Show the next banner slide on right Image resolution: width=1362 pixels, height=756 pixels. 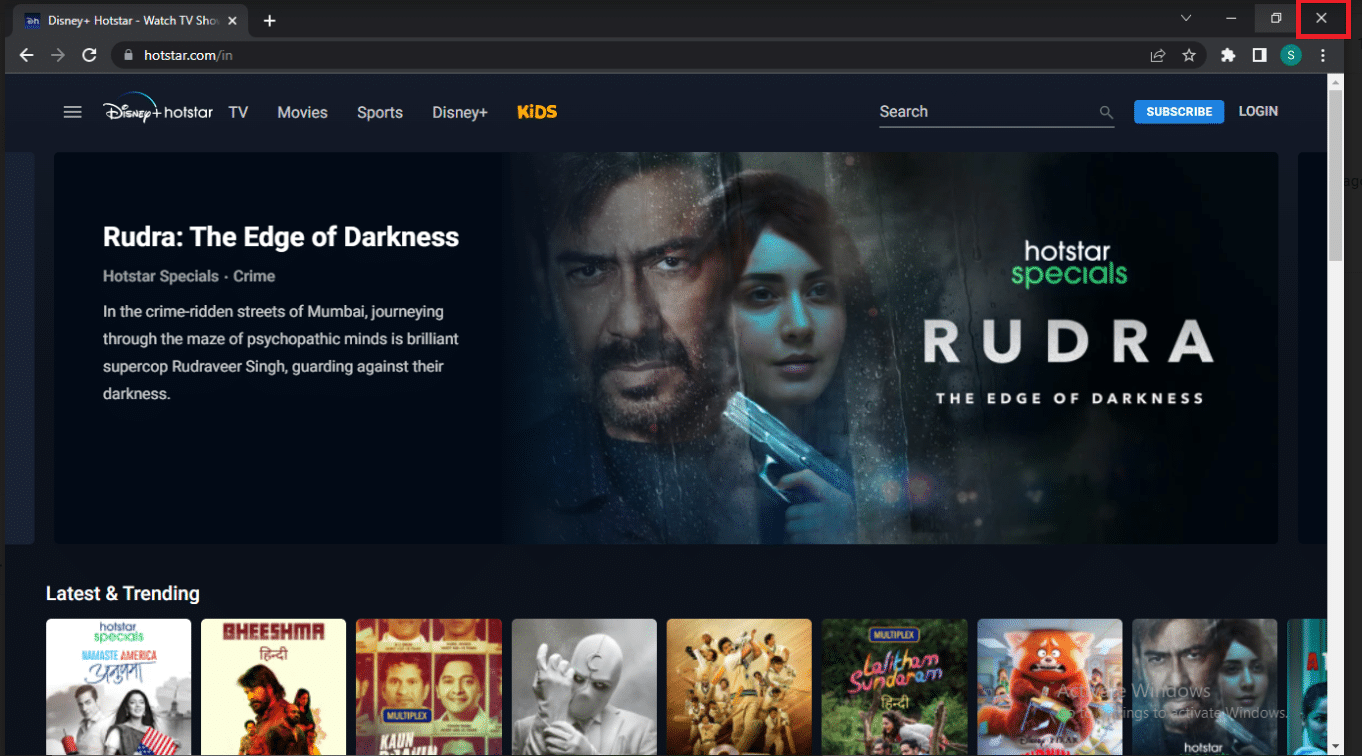point(1312,348)
